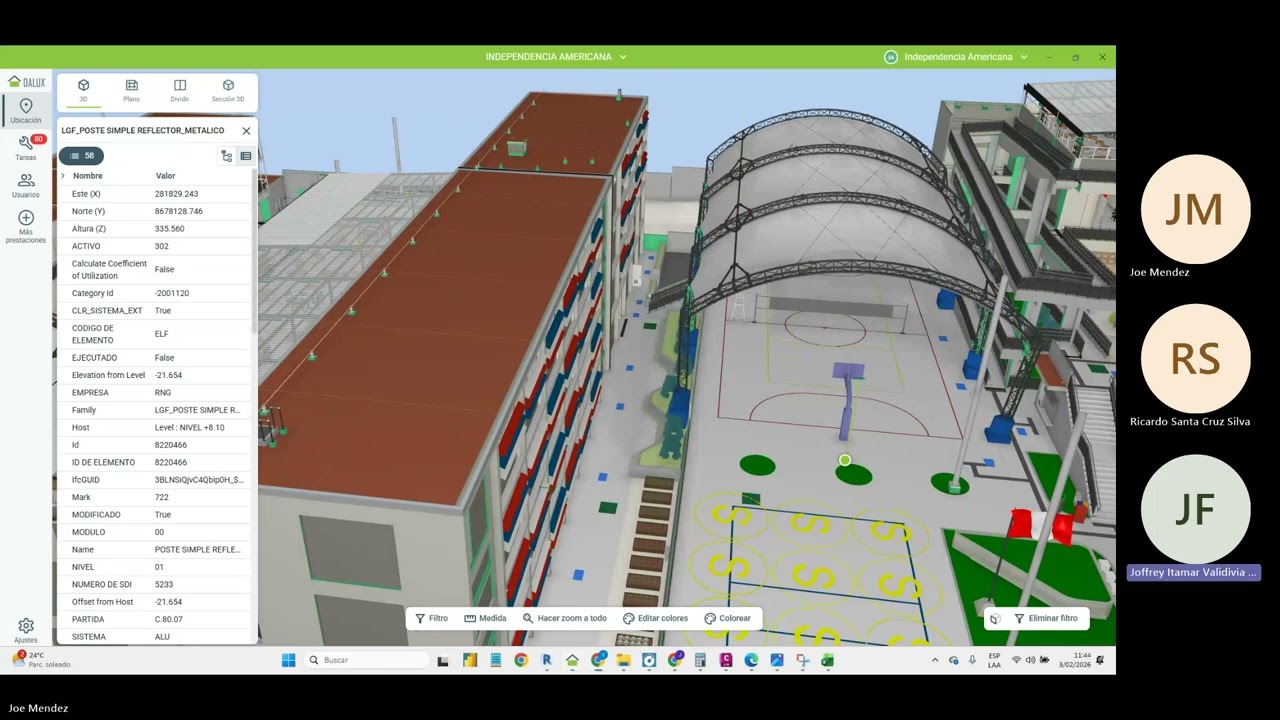Open Microsoft Edge from the taskbar
The width and height of the screenshot is (1280, 720).
[751, 660]
